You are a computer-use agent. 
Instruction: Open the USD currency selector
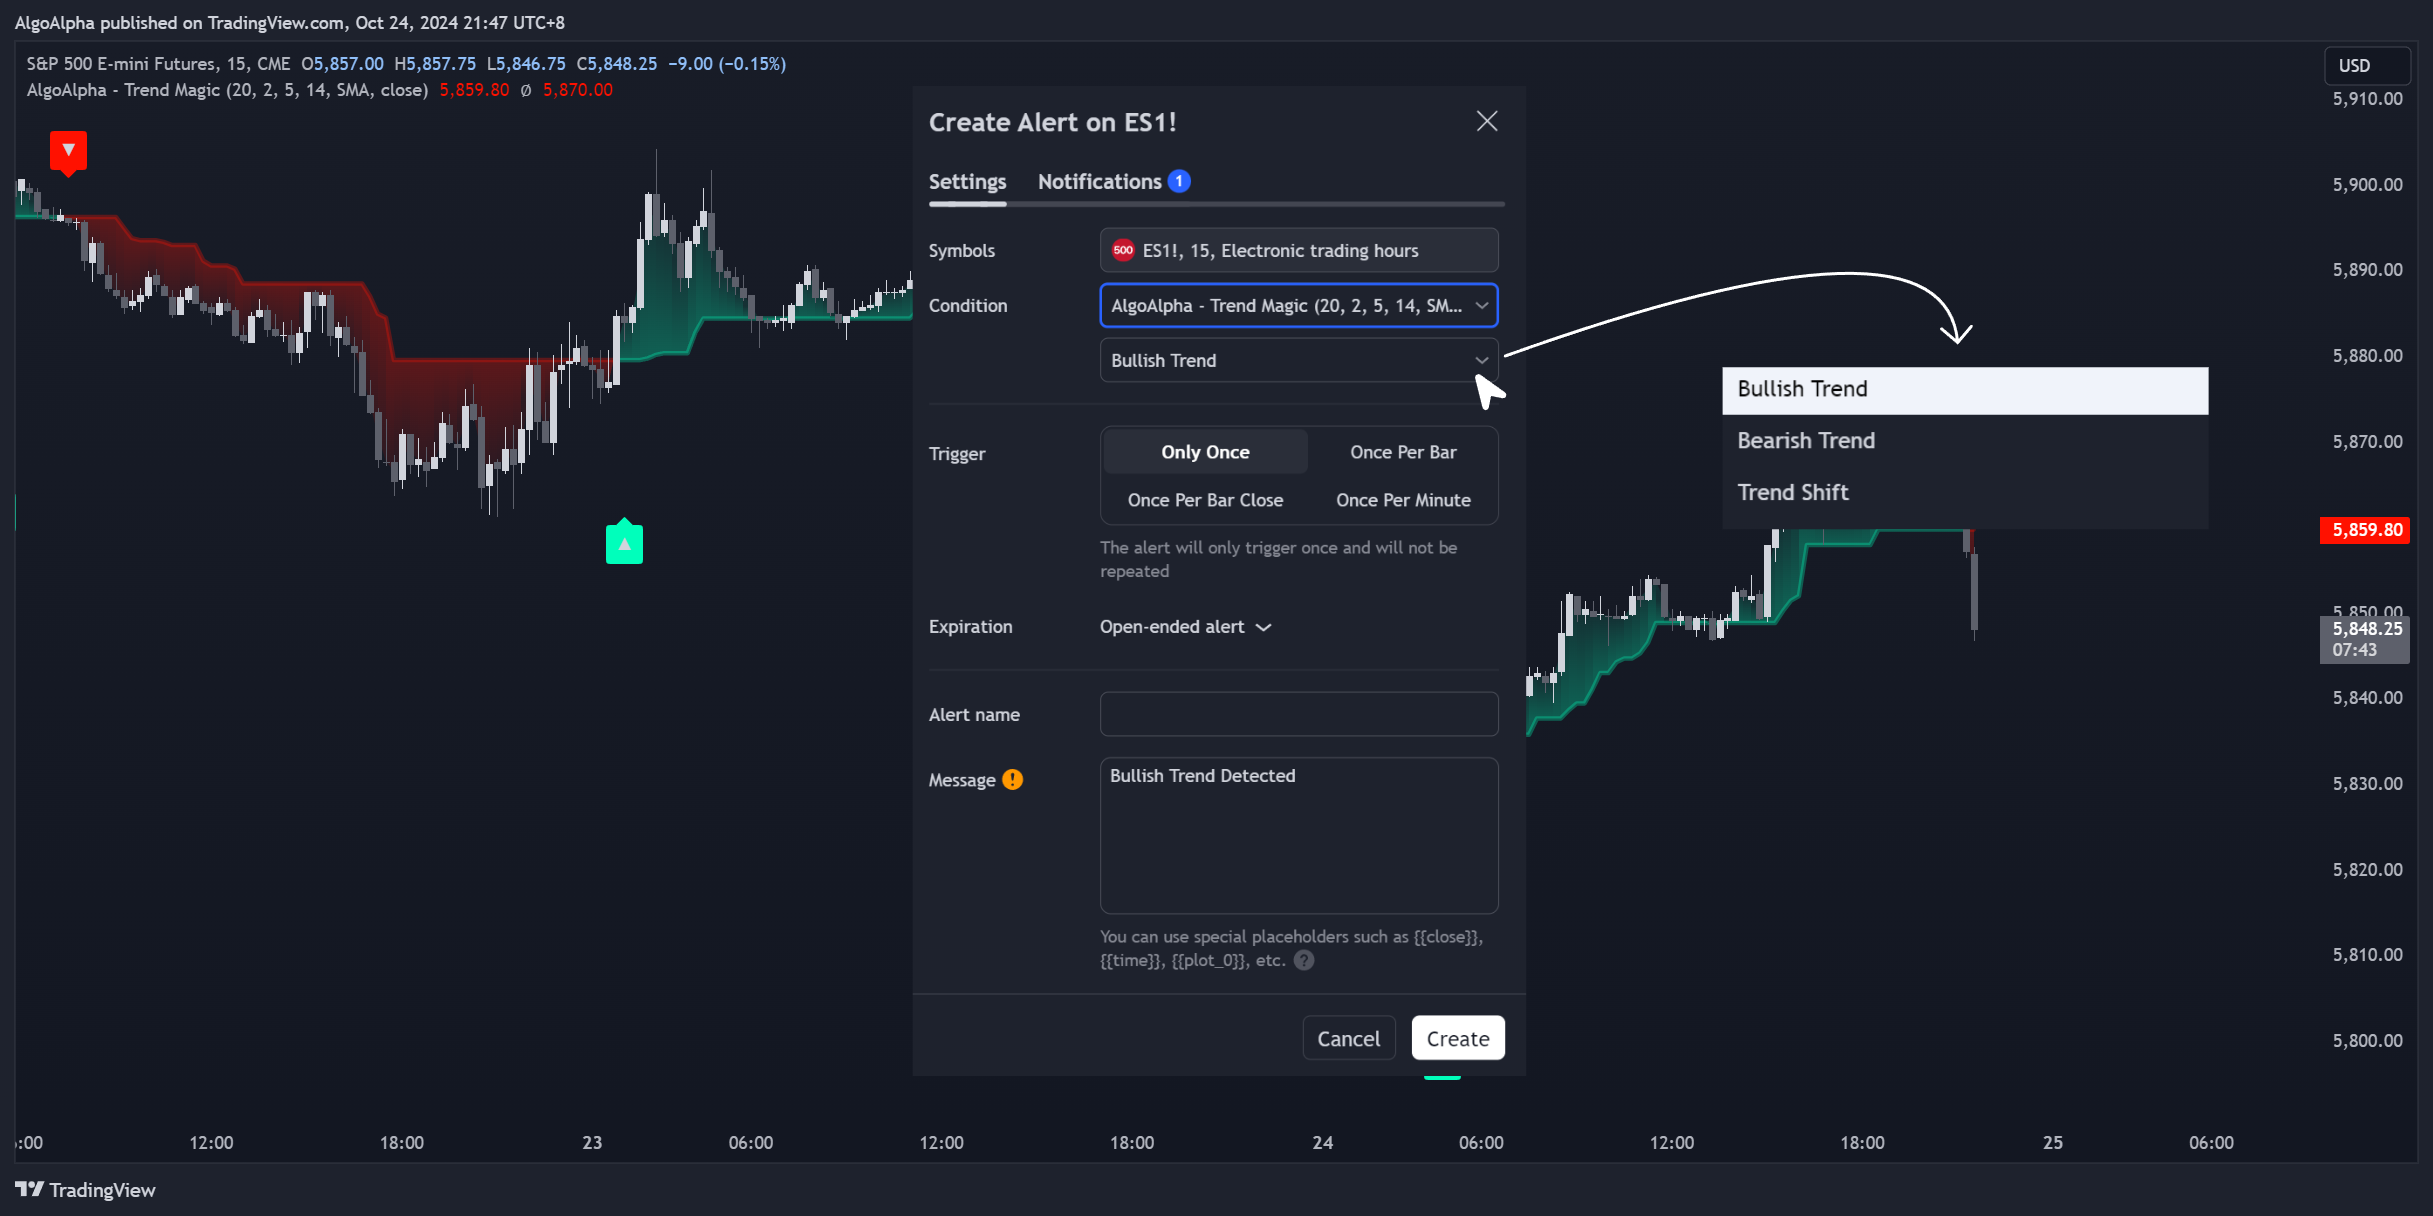click(x=2367, y=66)
